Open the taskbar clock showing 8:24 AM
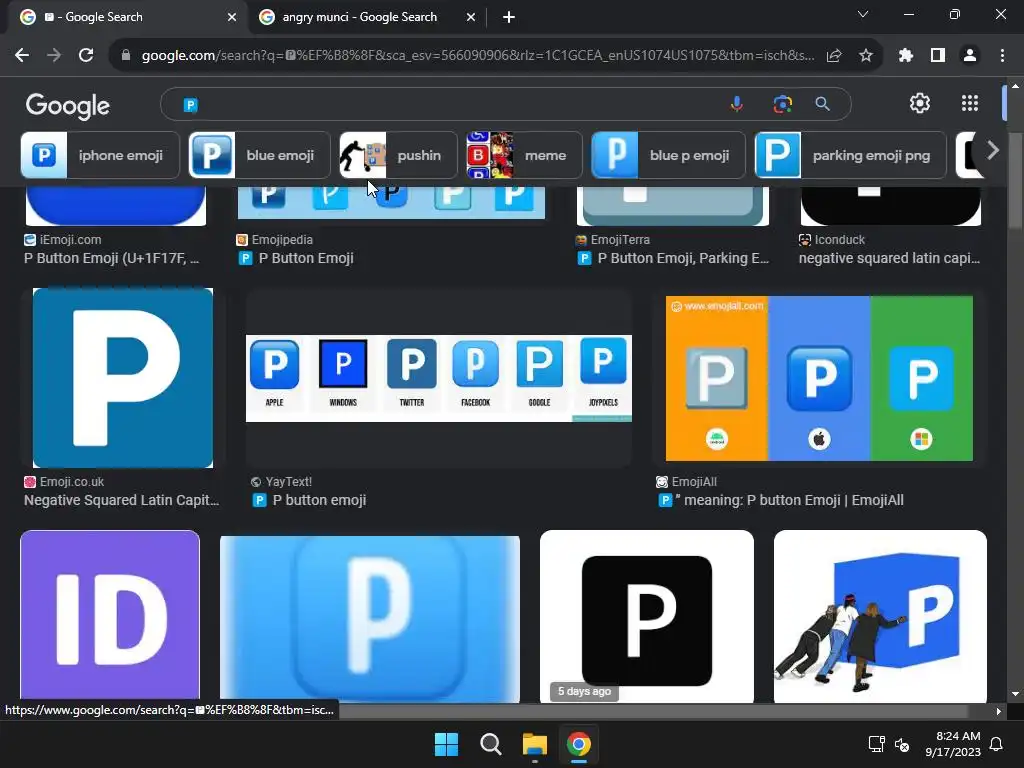 (953, 744)
